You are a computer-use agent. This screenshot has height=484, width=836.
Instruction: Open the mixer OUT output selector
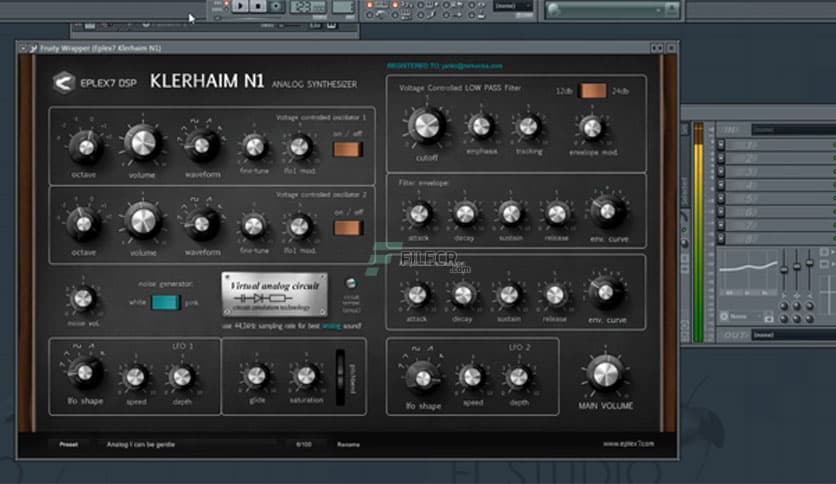(793, 335)
